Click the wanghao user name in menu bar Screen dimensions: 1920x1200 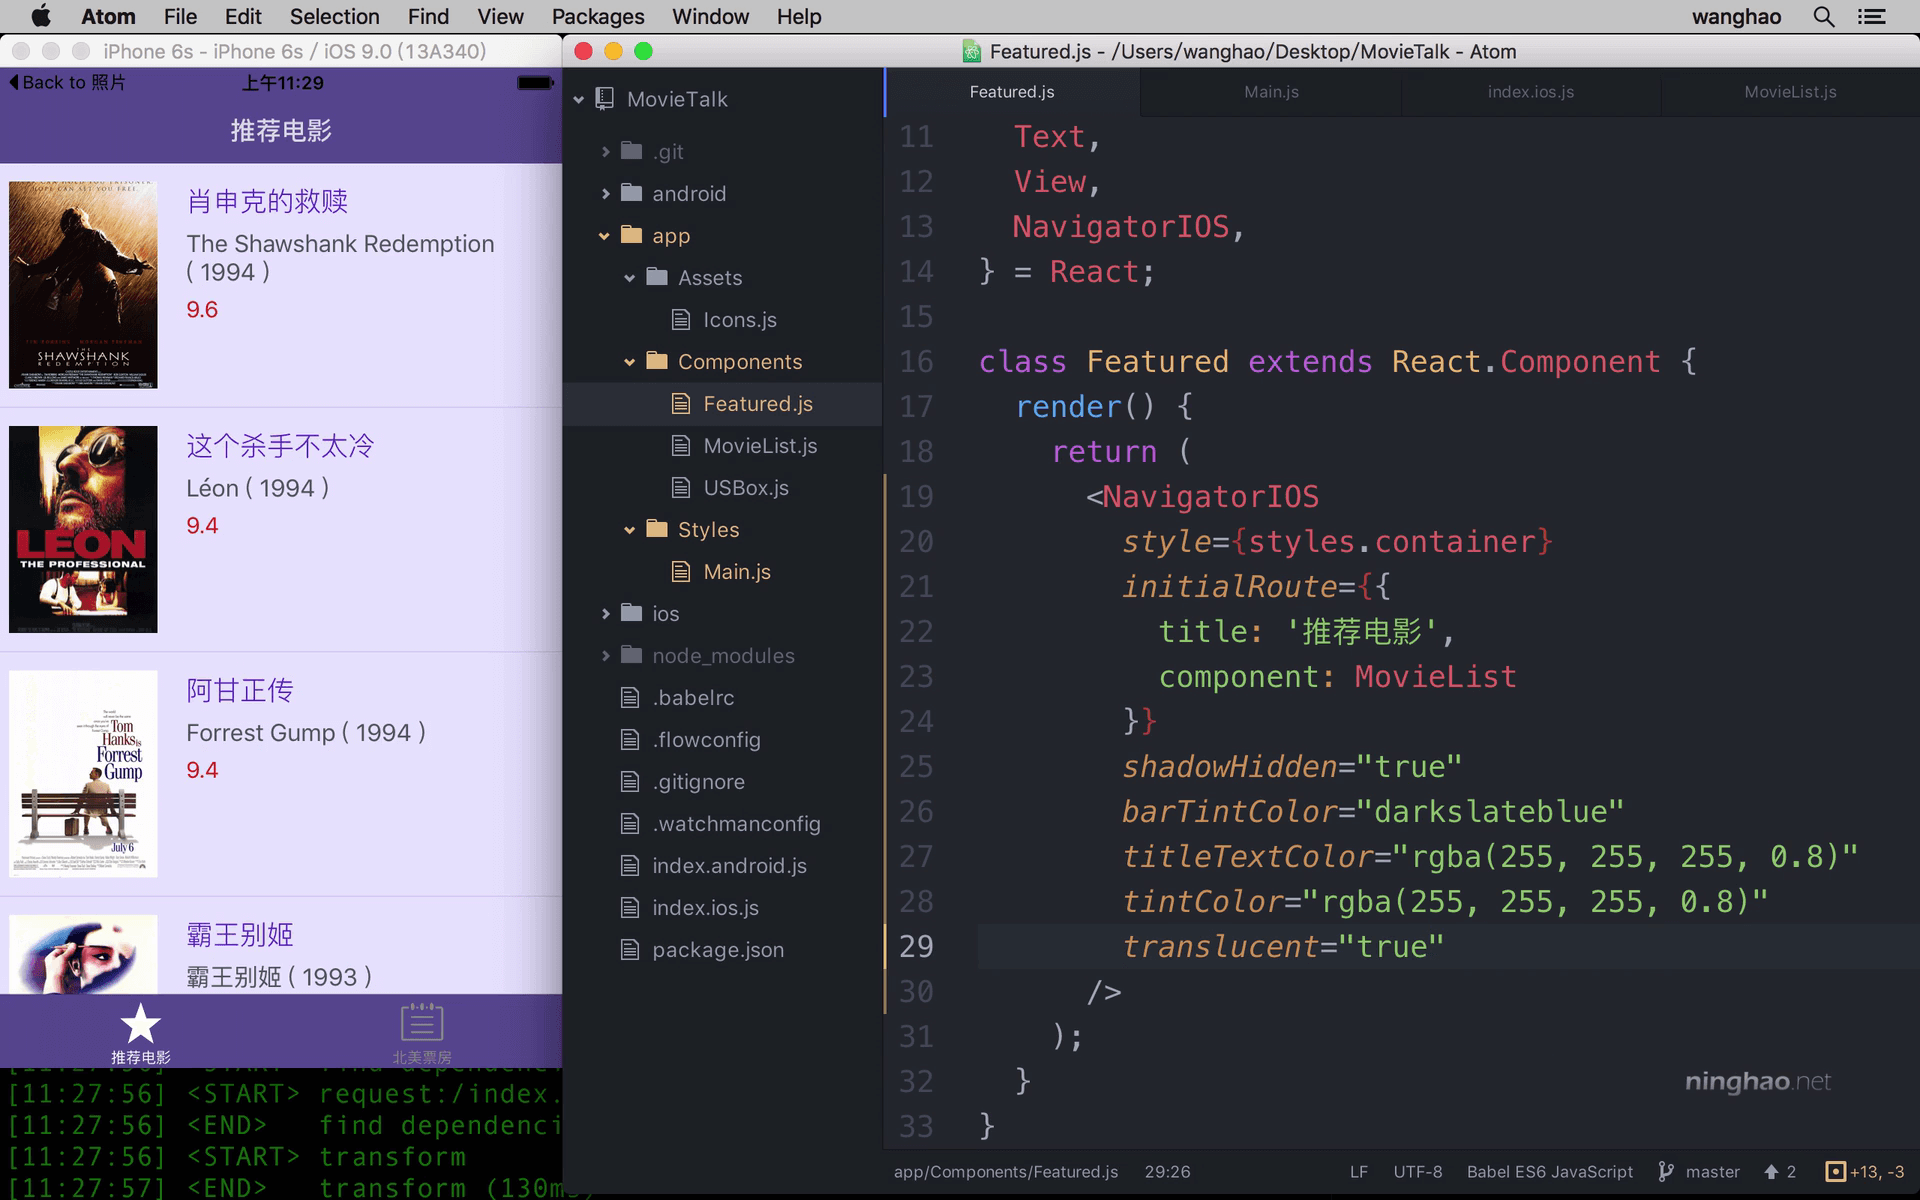[x=1736, y=17]
